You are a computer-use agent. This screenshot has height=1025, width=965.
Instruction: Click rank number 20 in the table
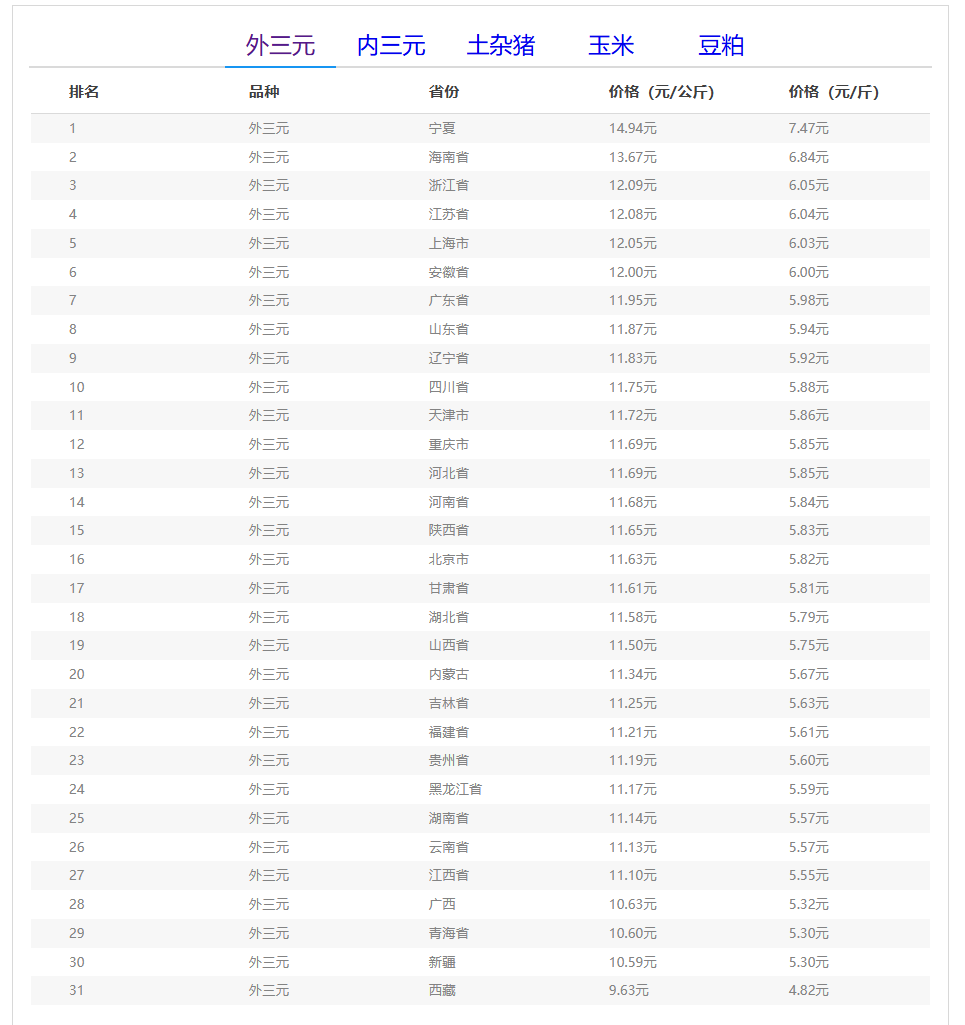pos(77,674)
